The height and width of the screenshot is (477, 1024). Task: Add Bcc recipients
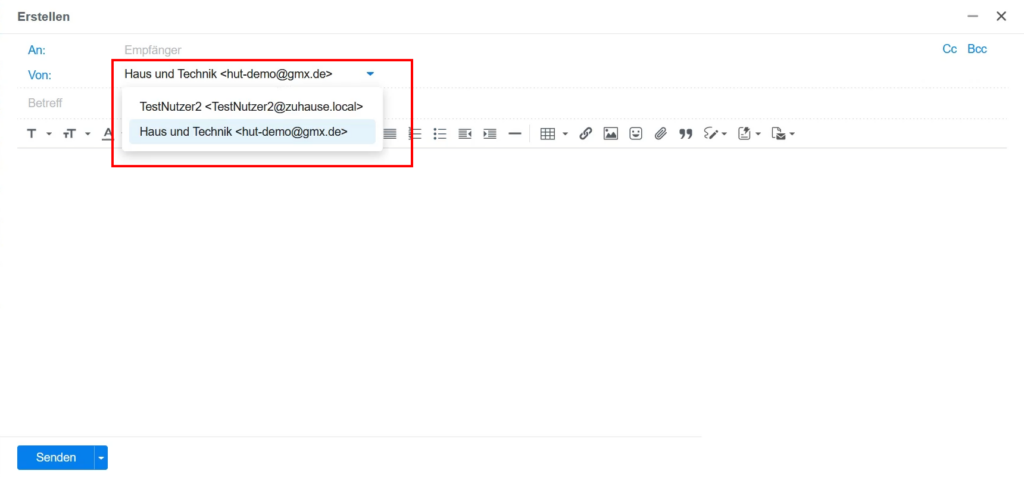977,49
